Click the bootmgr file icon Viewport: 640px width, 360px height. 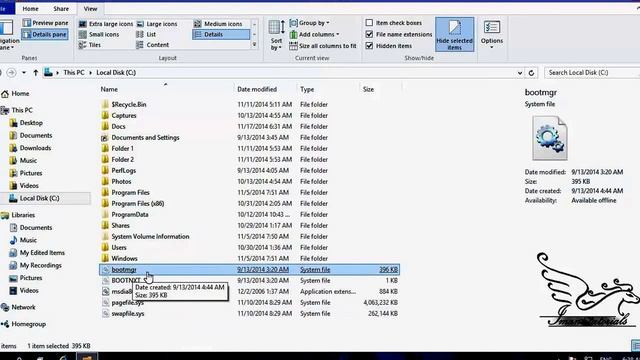pos(105,270)
